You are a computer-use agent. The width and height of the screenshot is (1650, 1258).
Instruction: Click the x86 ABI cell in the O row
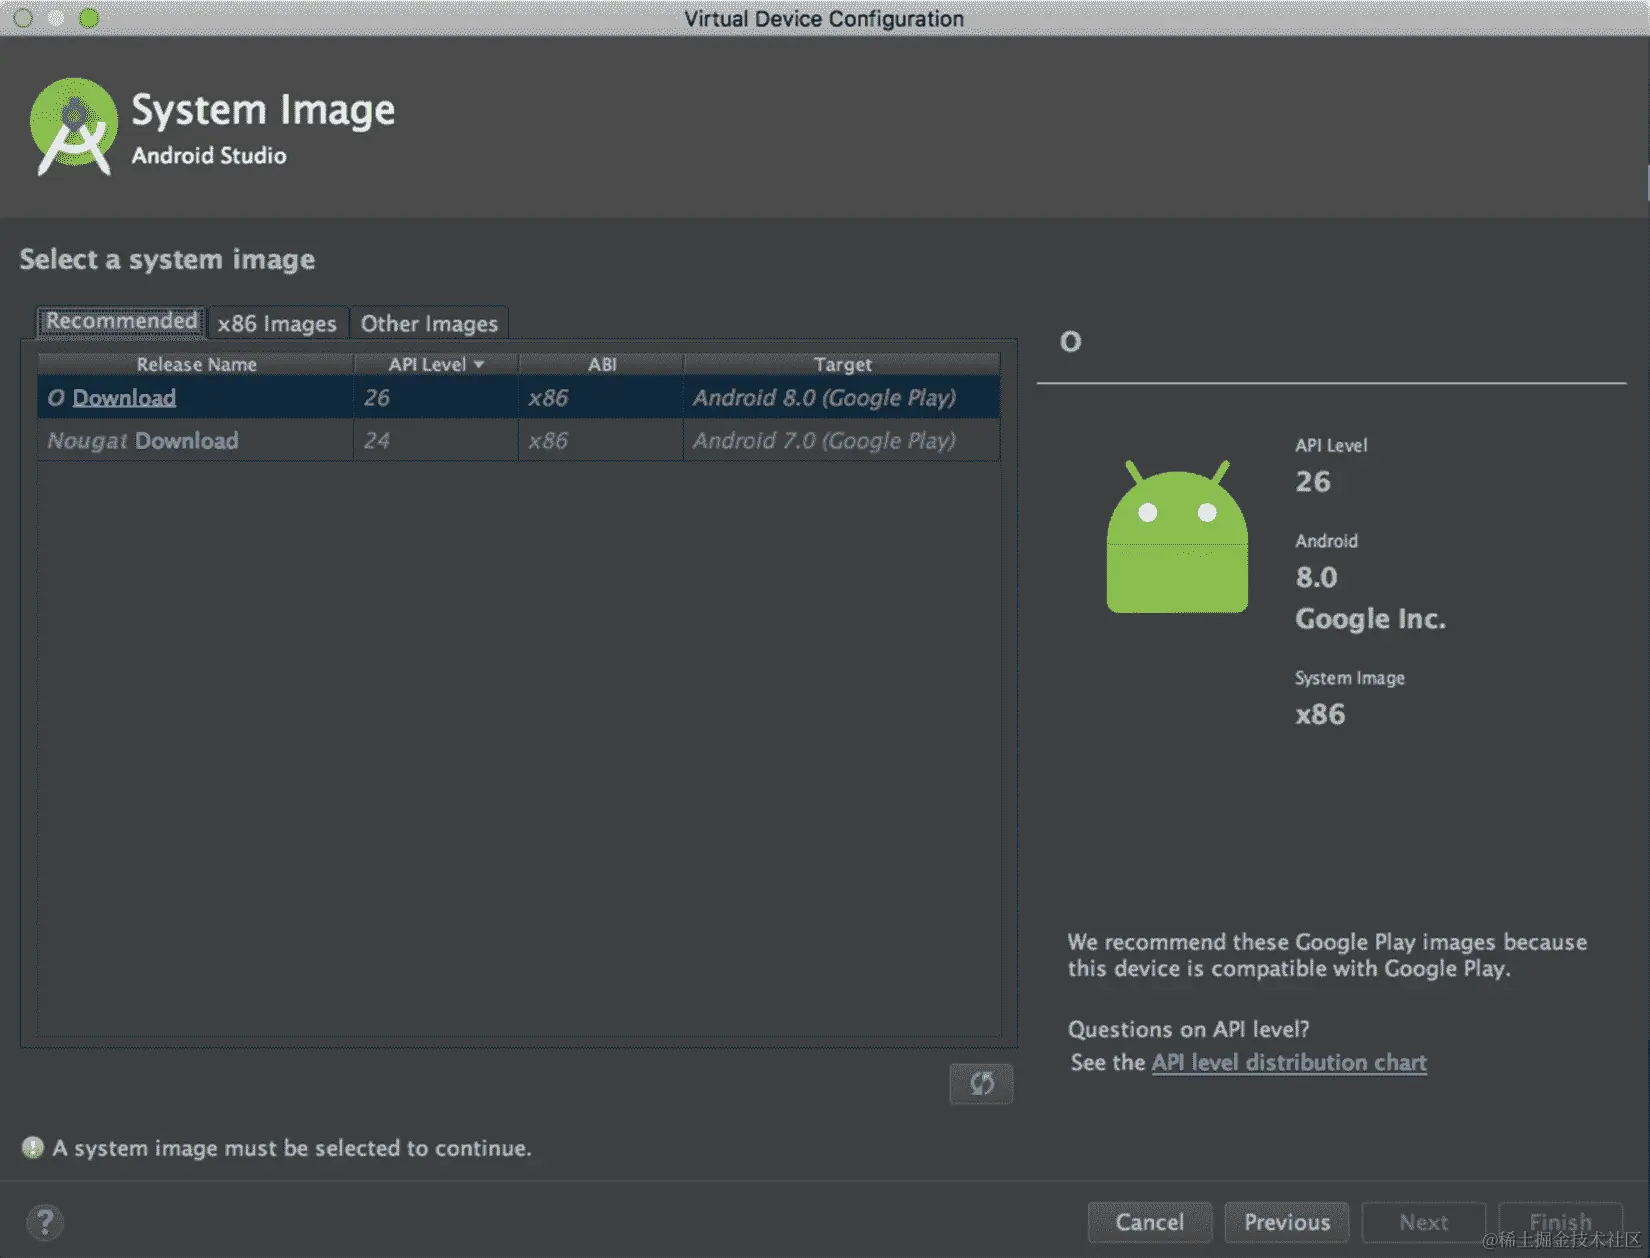point(601,397)
